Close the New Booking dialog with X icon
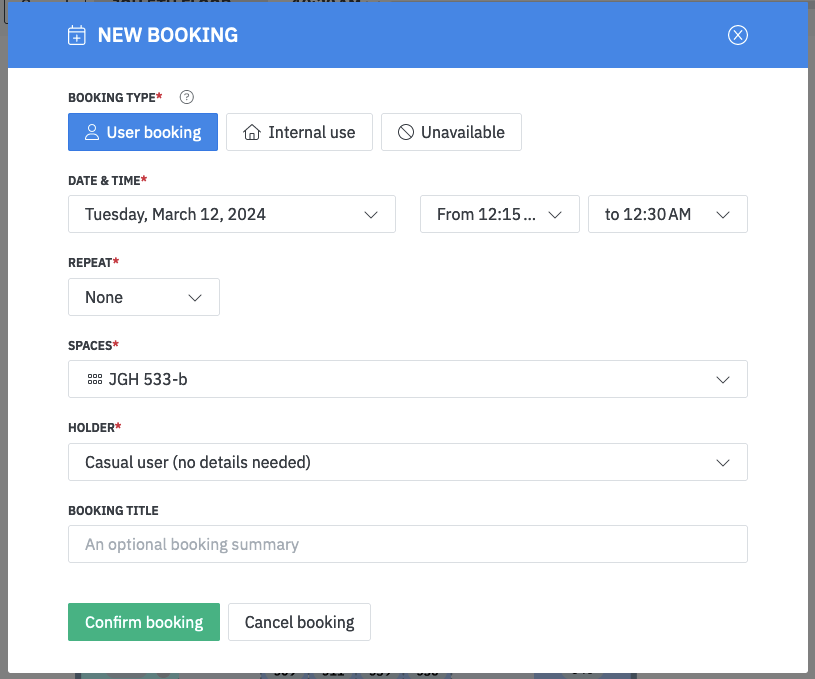The width and height of the screenshot is (815, 679). point(737,36)
